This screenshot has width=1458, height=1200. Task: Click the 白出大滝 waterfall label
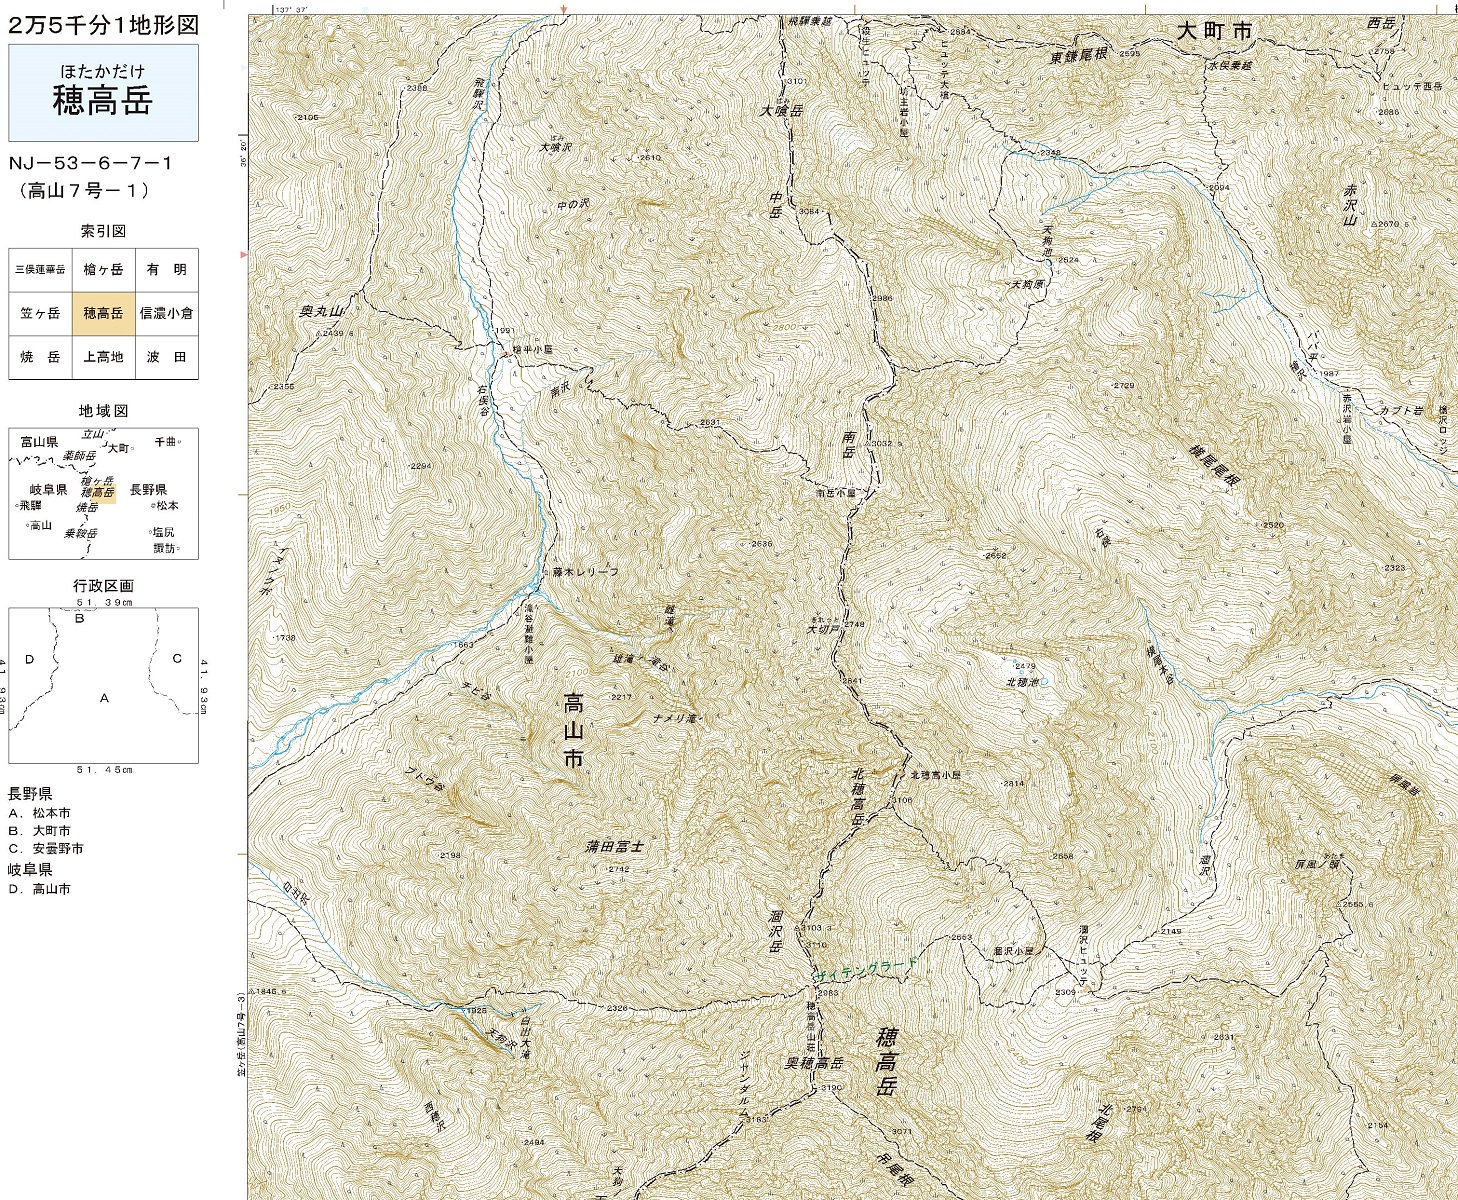tap(523, 1040)
